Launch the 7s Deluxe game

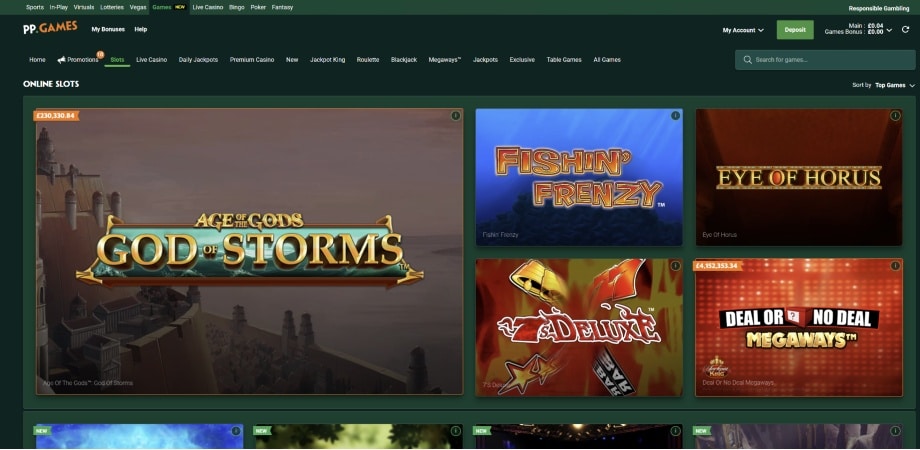coord(579,327)
